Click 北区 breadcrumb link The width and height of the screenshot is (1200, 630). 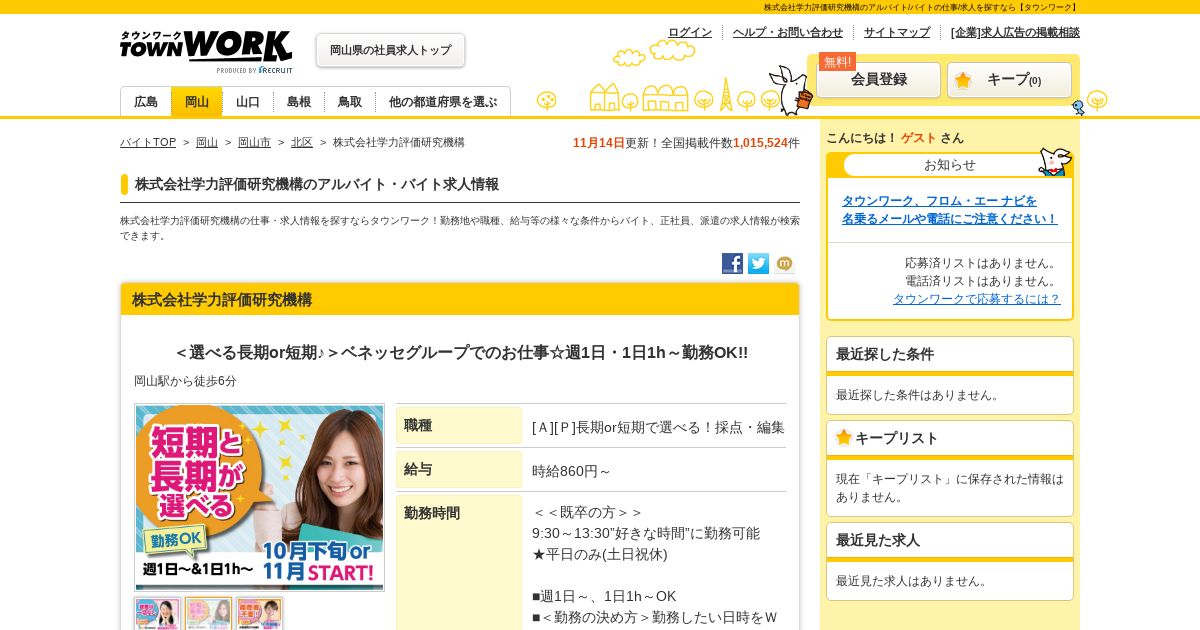coord(302,142)
